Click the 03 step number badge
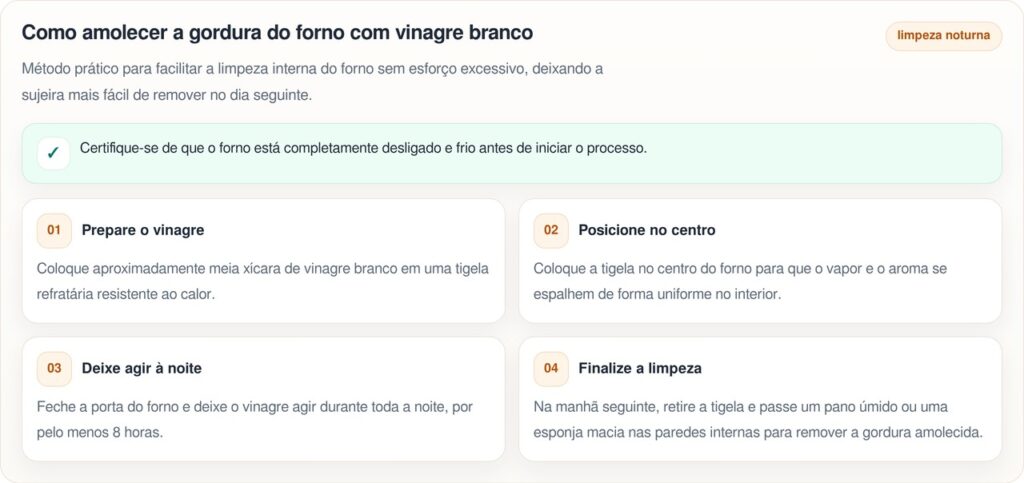This screenshot has width=1024, height=483. [x=54, y=368]
